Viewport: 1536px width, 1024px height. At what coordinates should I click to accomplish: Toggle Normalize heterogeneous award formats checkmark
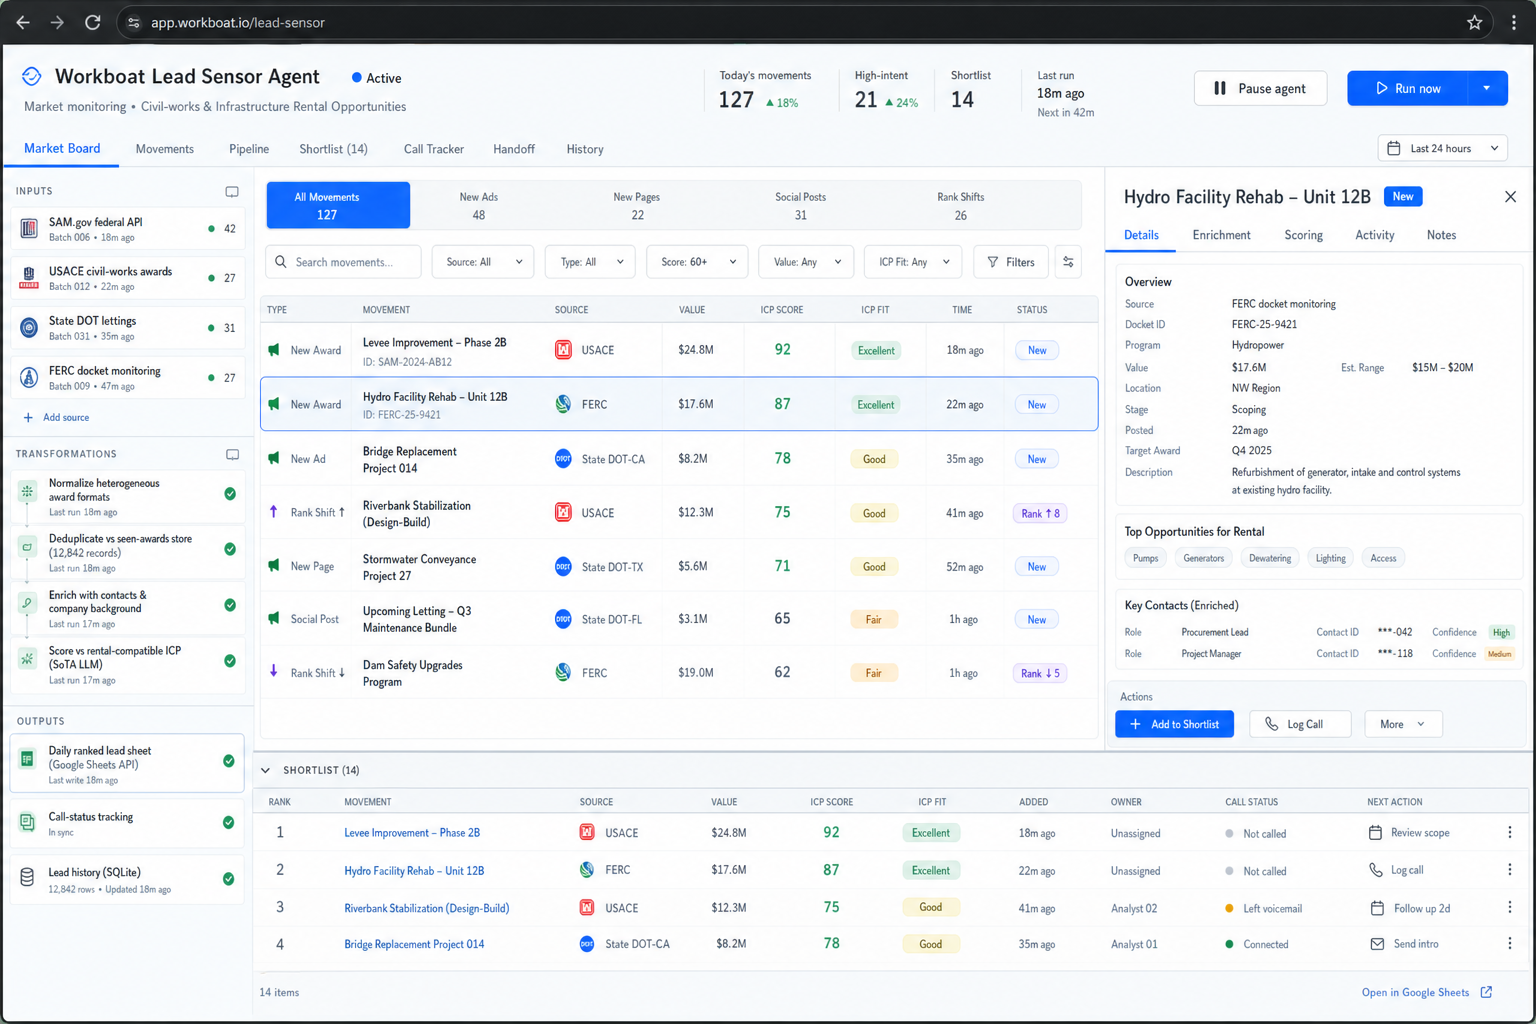[230, 494]
